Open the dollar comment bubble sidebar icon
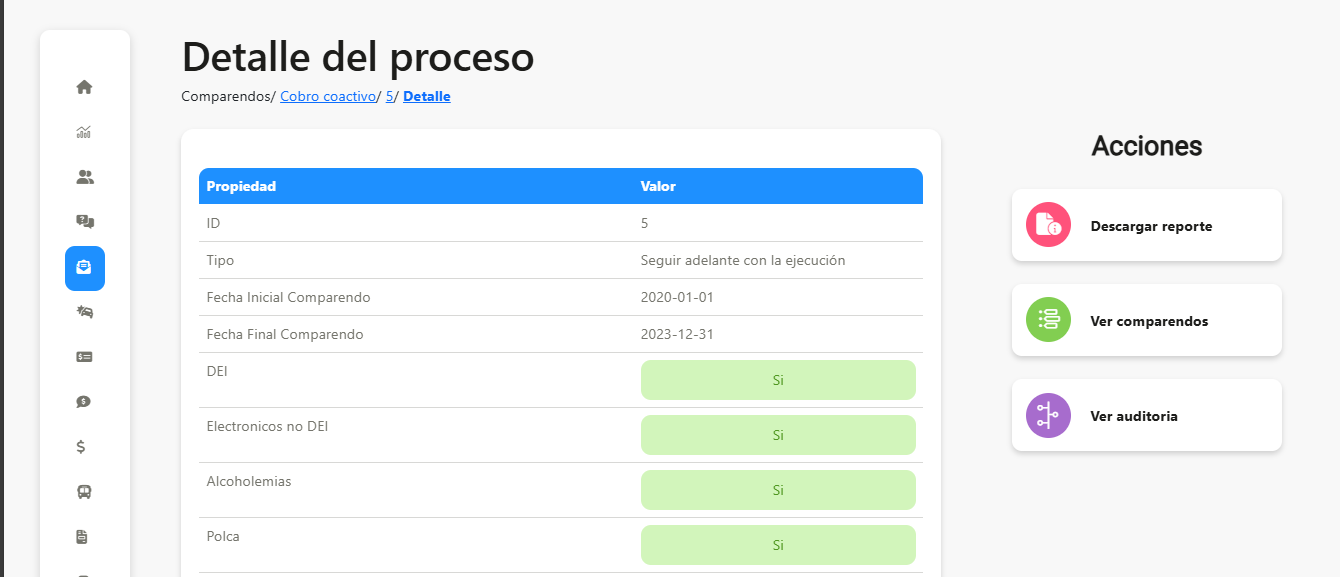 [x=84, y=402]
